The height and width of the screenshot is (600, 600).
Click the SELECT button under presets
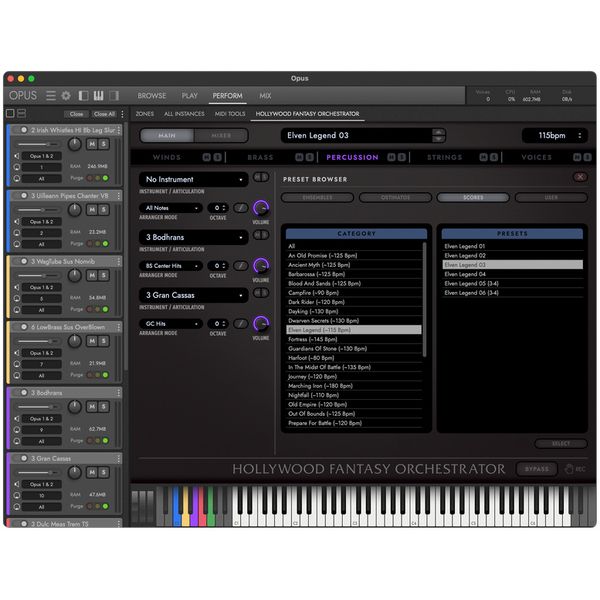click(561, 443)
